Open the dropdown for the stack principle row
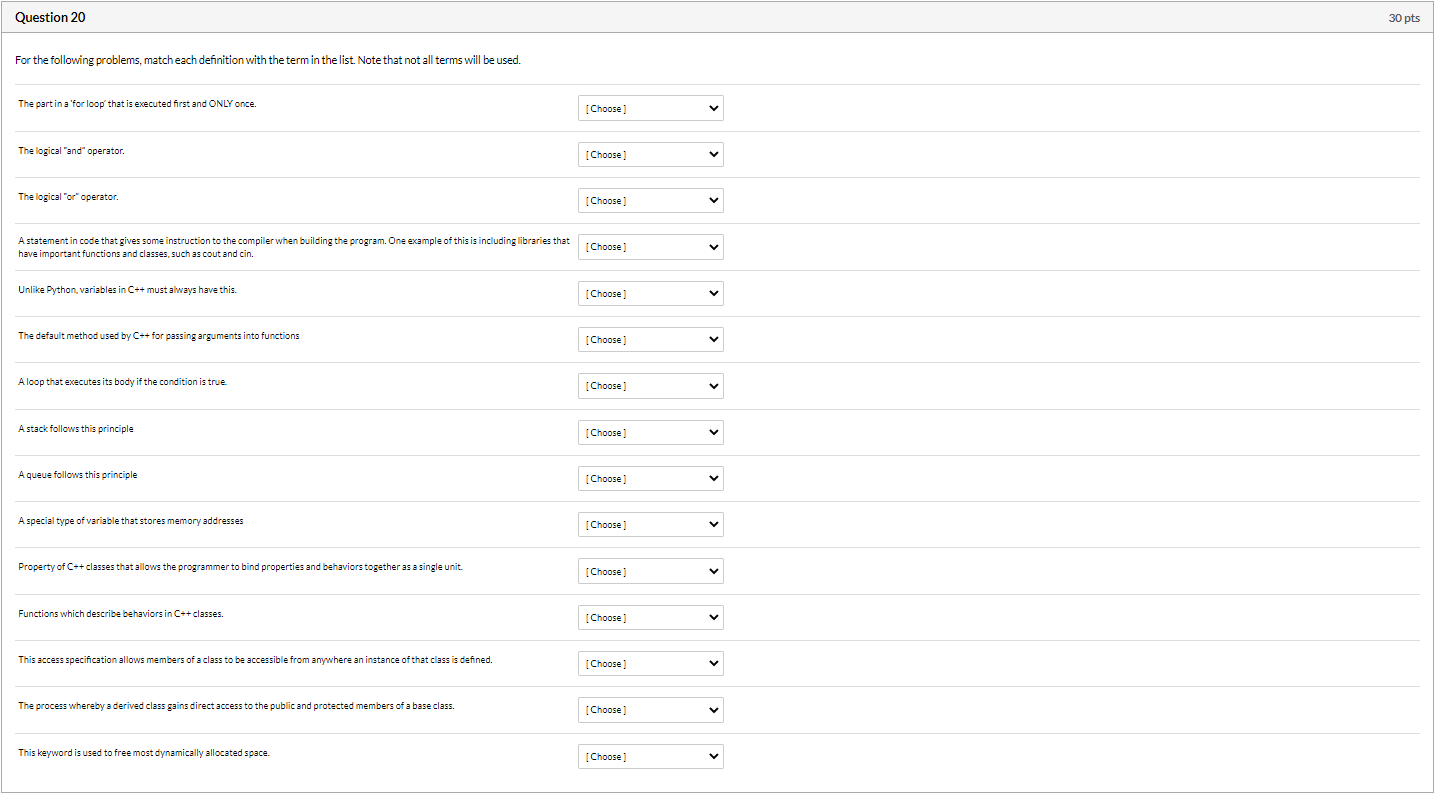Image resolution: width=1435 pixels, height=794 pixels. click(651, 433)
